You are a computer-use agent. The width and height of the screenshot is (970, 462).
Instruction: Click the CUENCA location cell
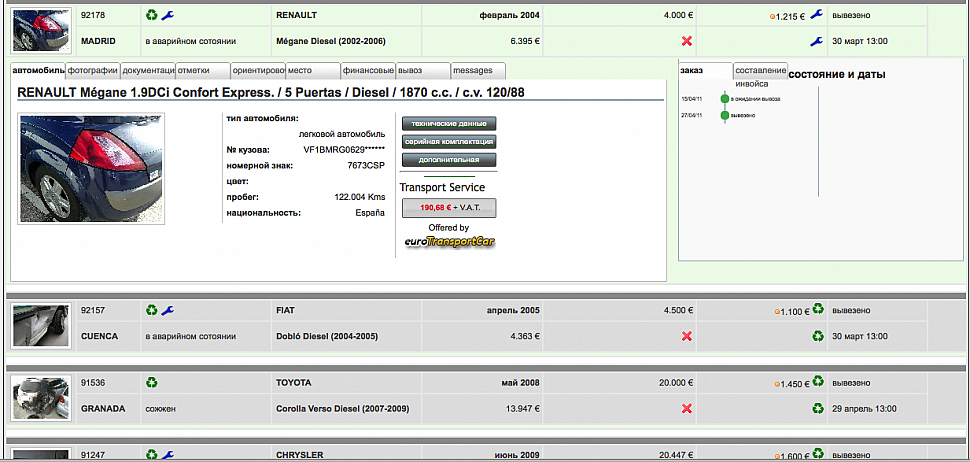point(108,336)
